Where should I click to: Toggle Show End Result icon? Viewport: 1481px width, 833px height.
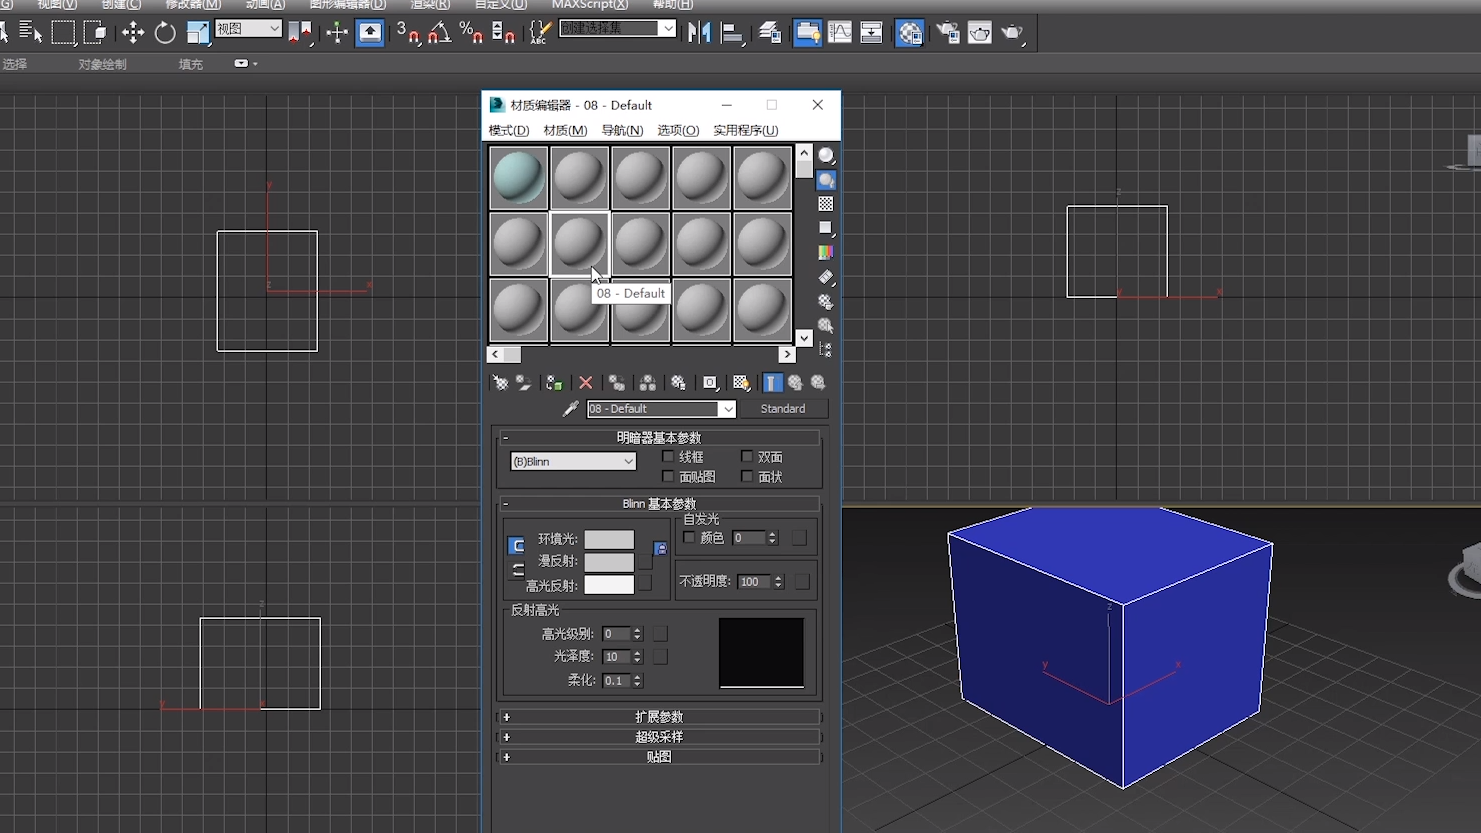772,383
